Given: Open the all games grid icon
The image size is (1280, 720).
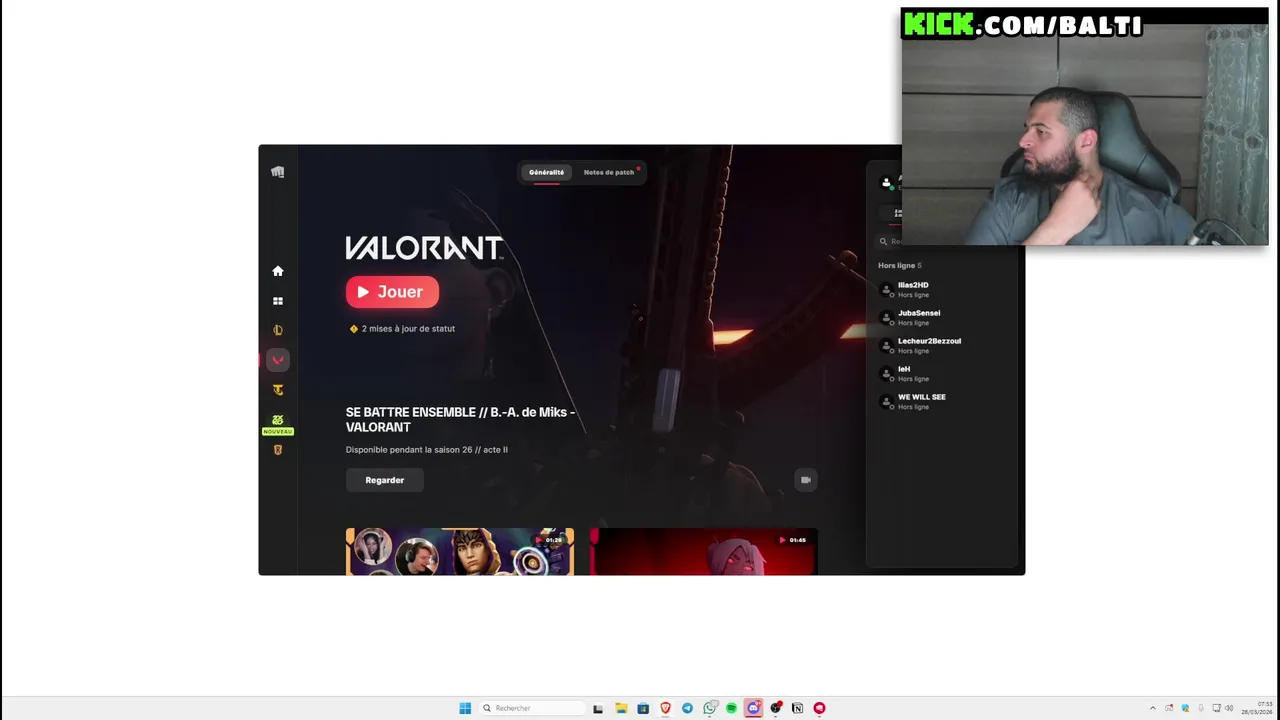Looking at the screenshot, I should (278, 301).
